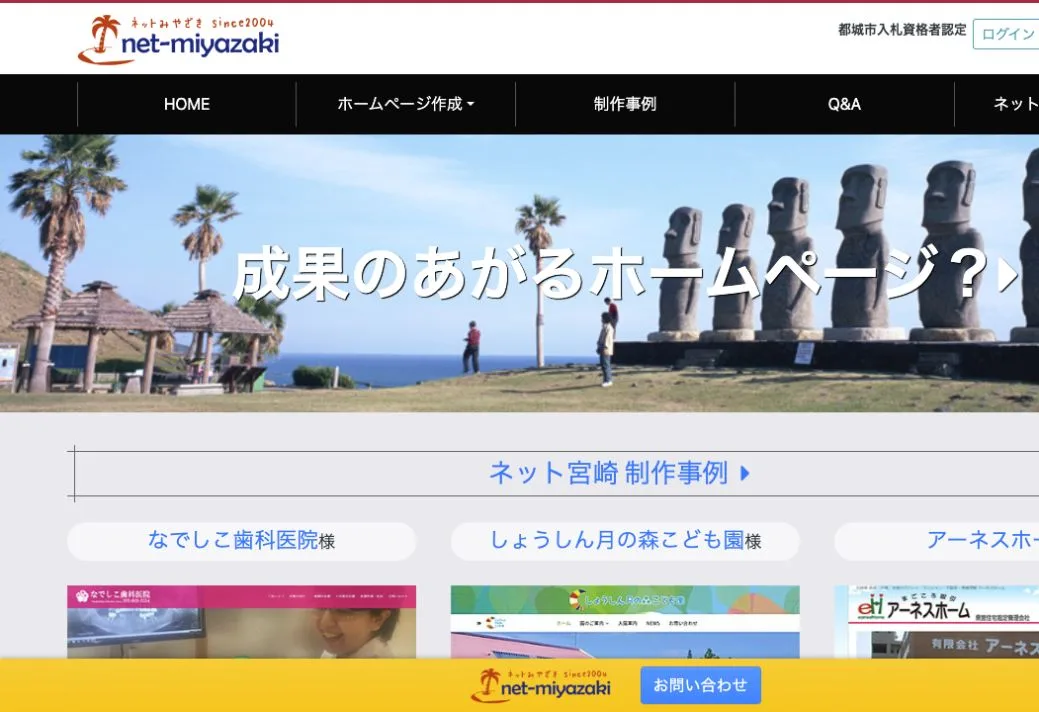Click the アーネスホーム website thumbnail
Screen dimensions: 1039x712
pyautogui.click(x=936, y=621)
